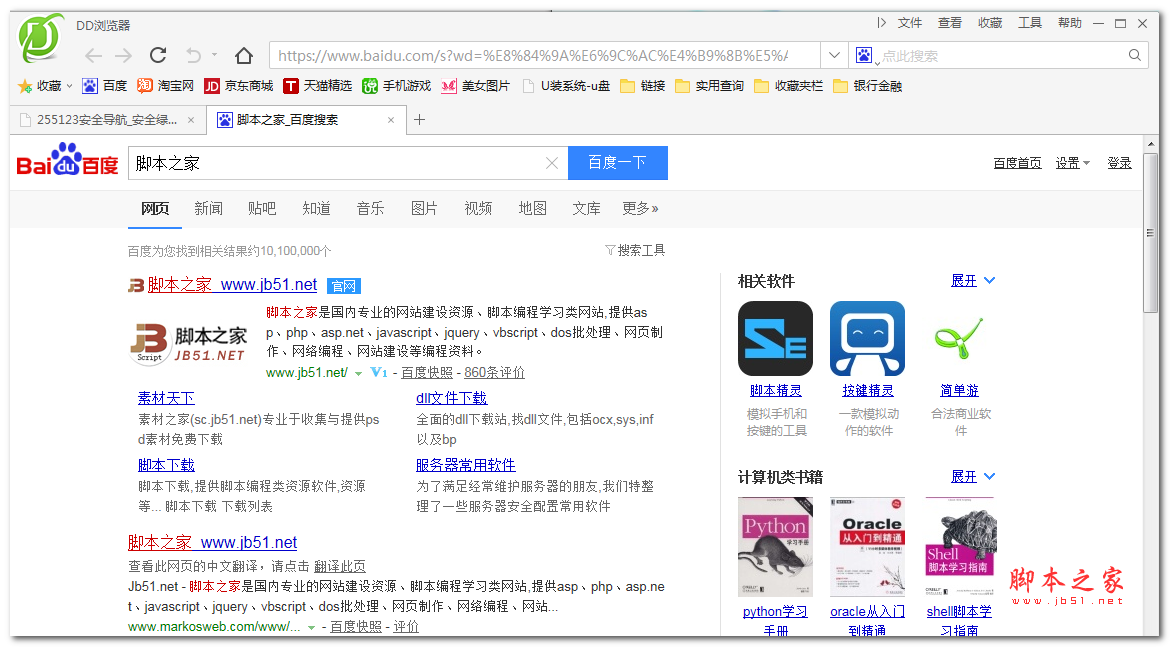Open the Oracle book cover thumbnail
This screenshot has width=1170, height=647.
867,547
